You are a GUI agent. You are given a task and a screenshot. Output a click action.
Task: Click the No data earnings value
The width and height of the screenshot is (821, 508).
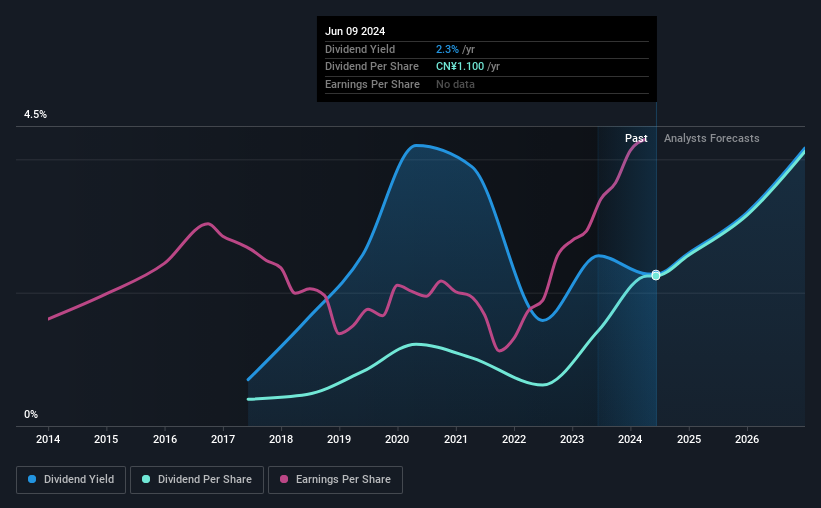[x=456, y=84]
